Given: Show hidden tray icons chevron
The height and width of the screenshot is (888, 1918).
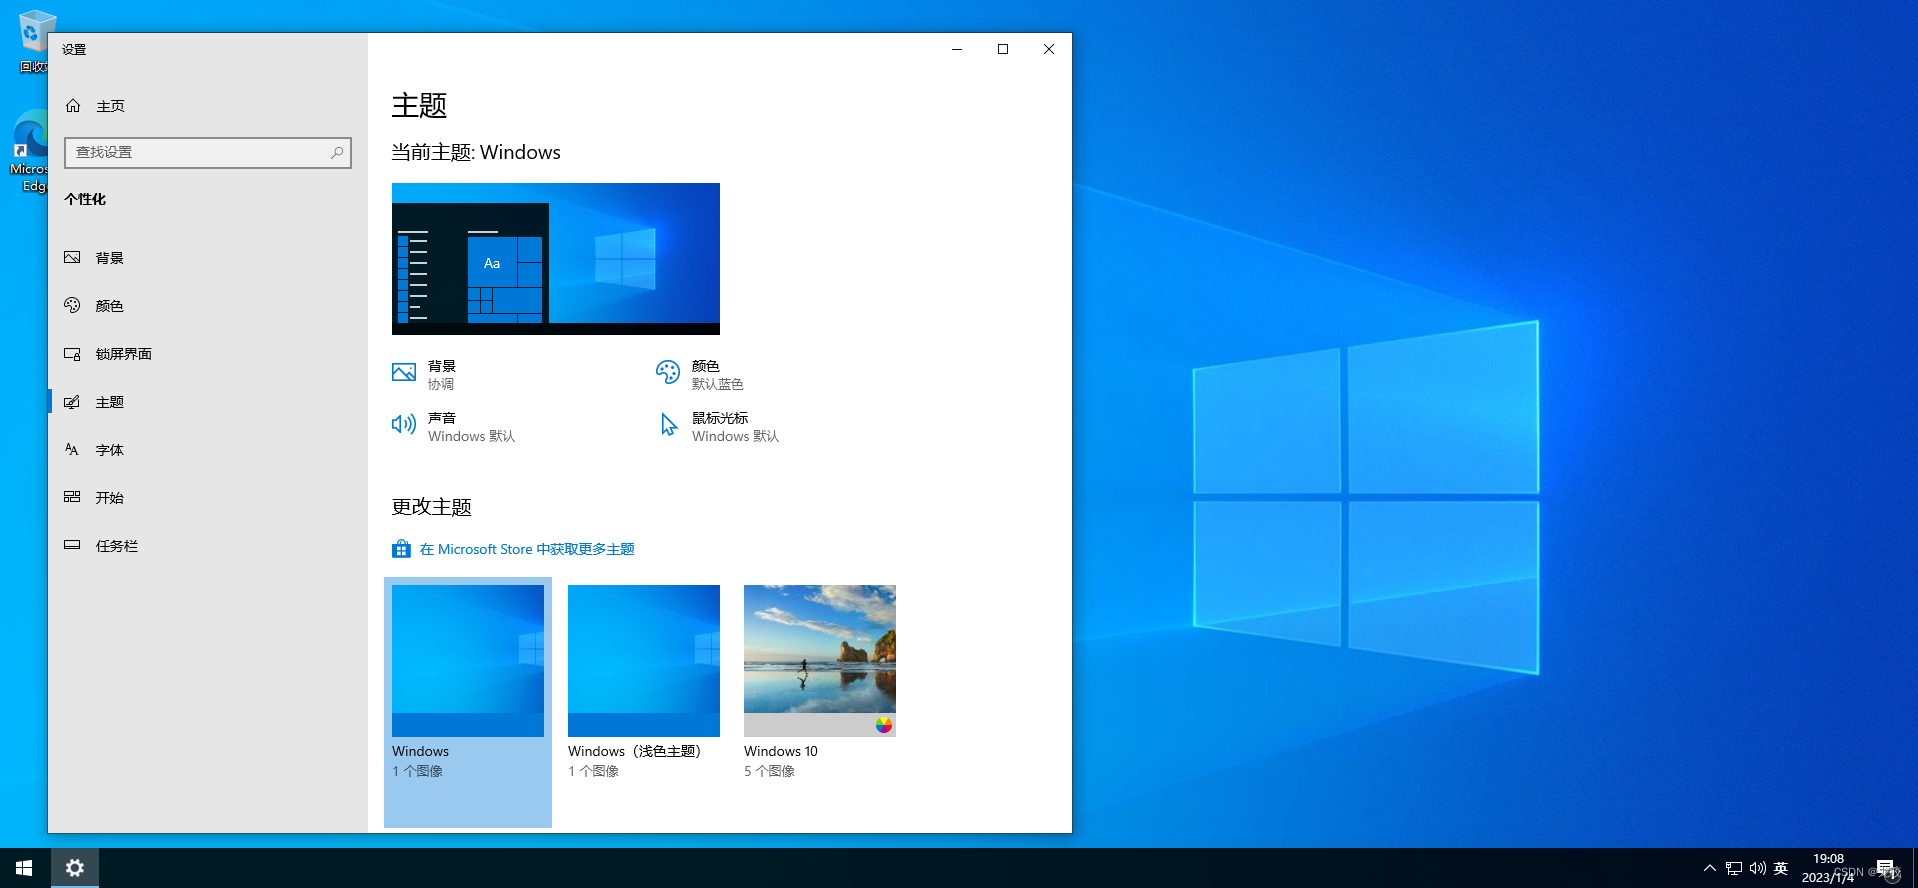Looking at the screenshot, I should point(1710,868).
